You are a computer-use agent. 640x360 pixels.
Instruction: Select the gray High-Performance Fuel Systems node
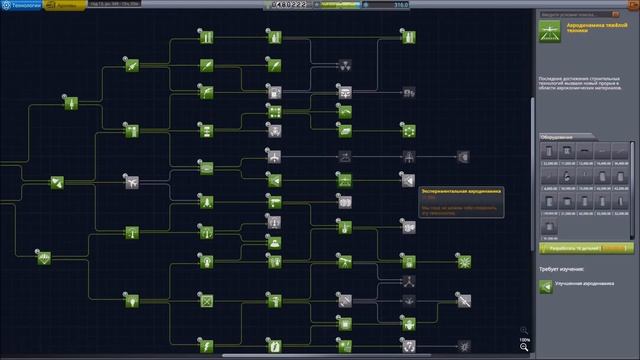(409, 93)
